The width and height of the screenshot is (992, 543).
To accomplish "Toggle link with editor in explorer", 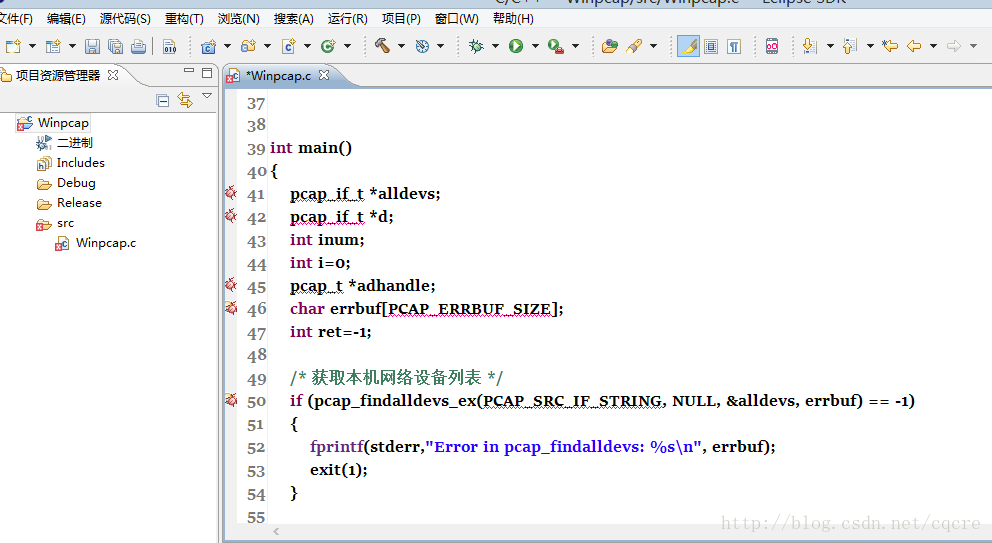I will pyautogui.click(x=185, y=100).
